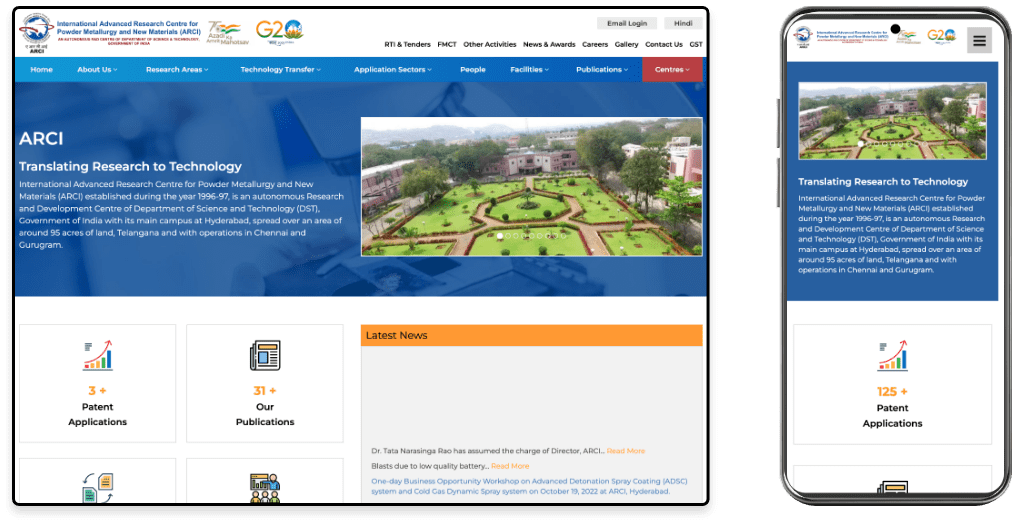1012x524 pixels.
Task: Expand Centres dropdown menu
Action: [x=673, y=70]
